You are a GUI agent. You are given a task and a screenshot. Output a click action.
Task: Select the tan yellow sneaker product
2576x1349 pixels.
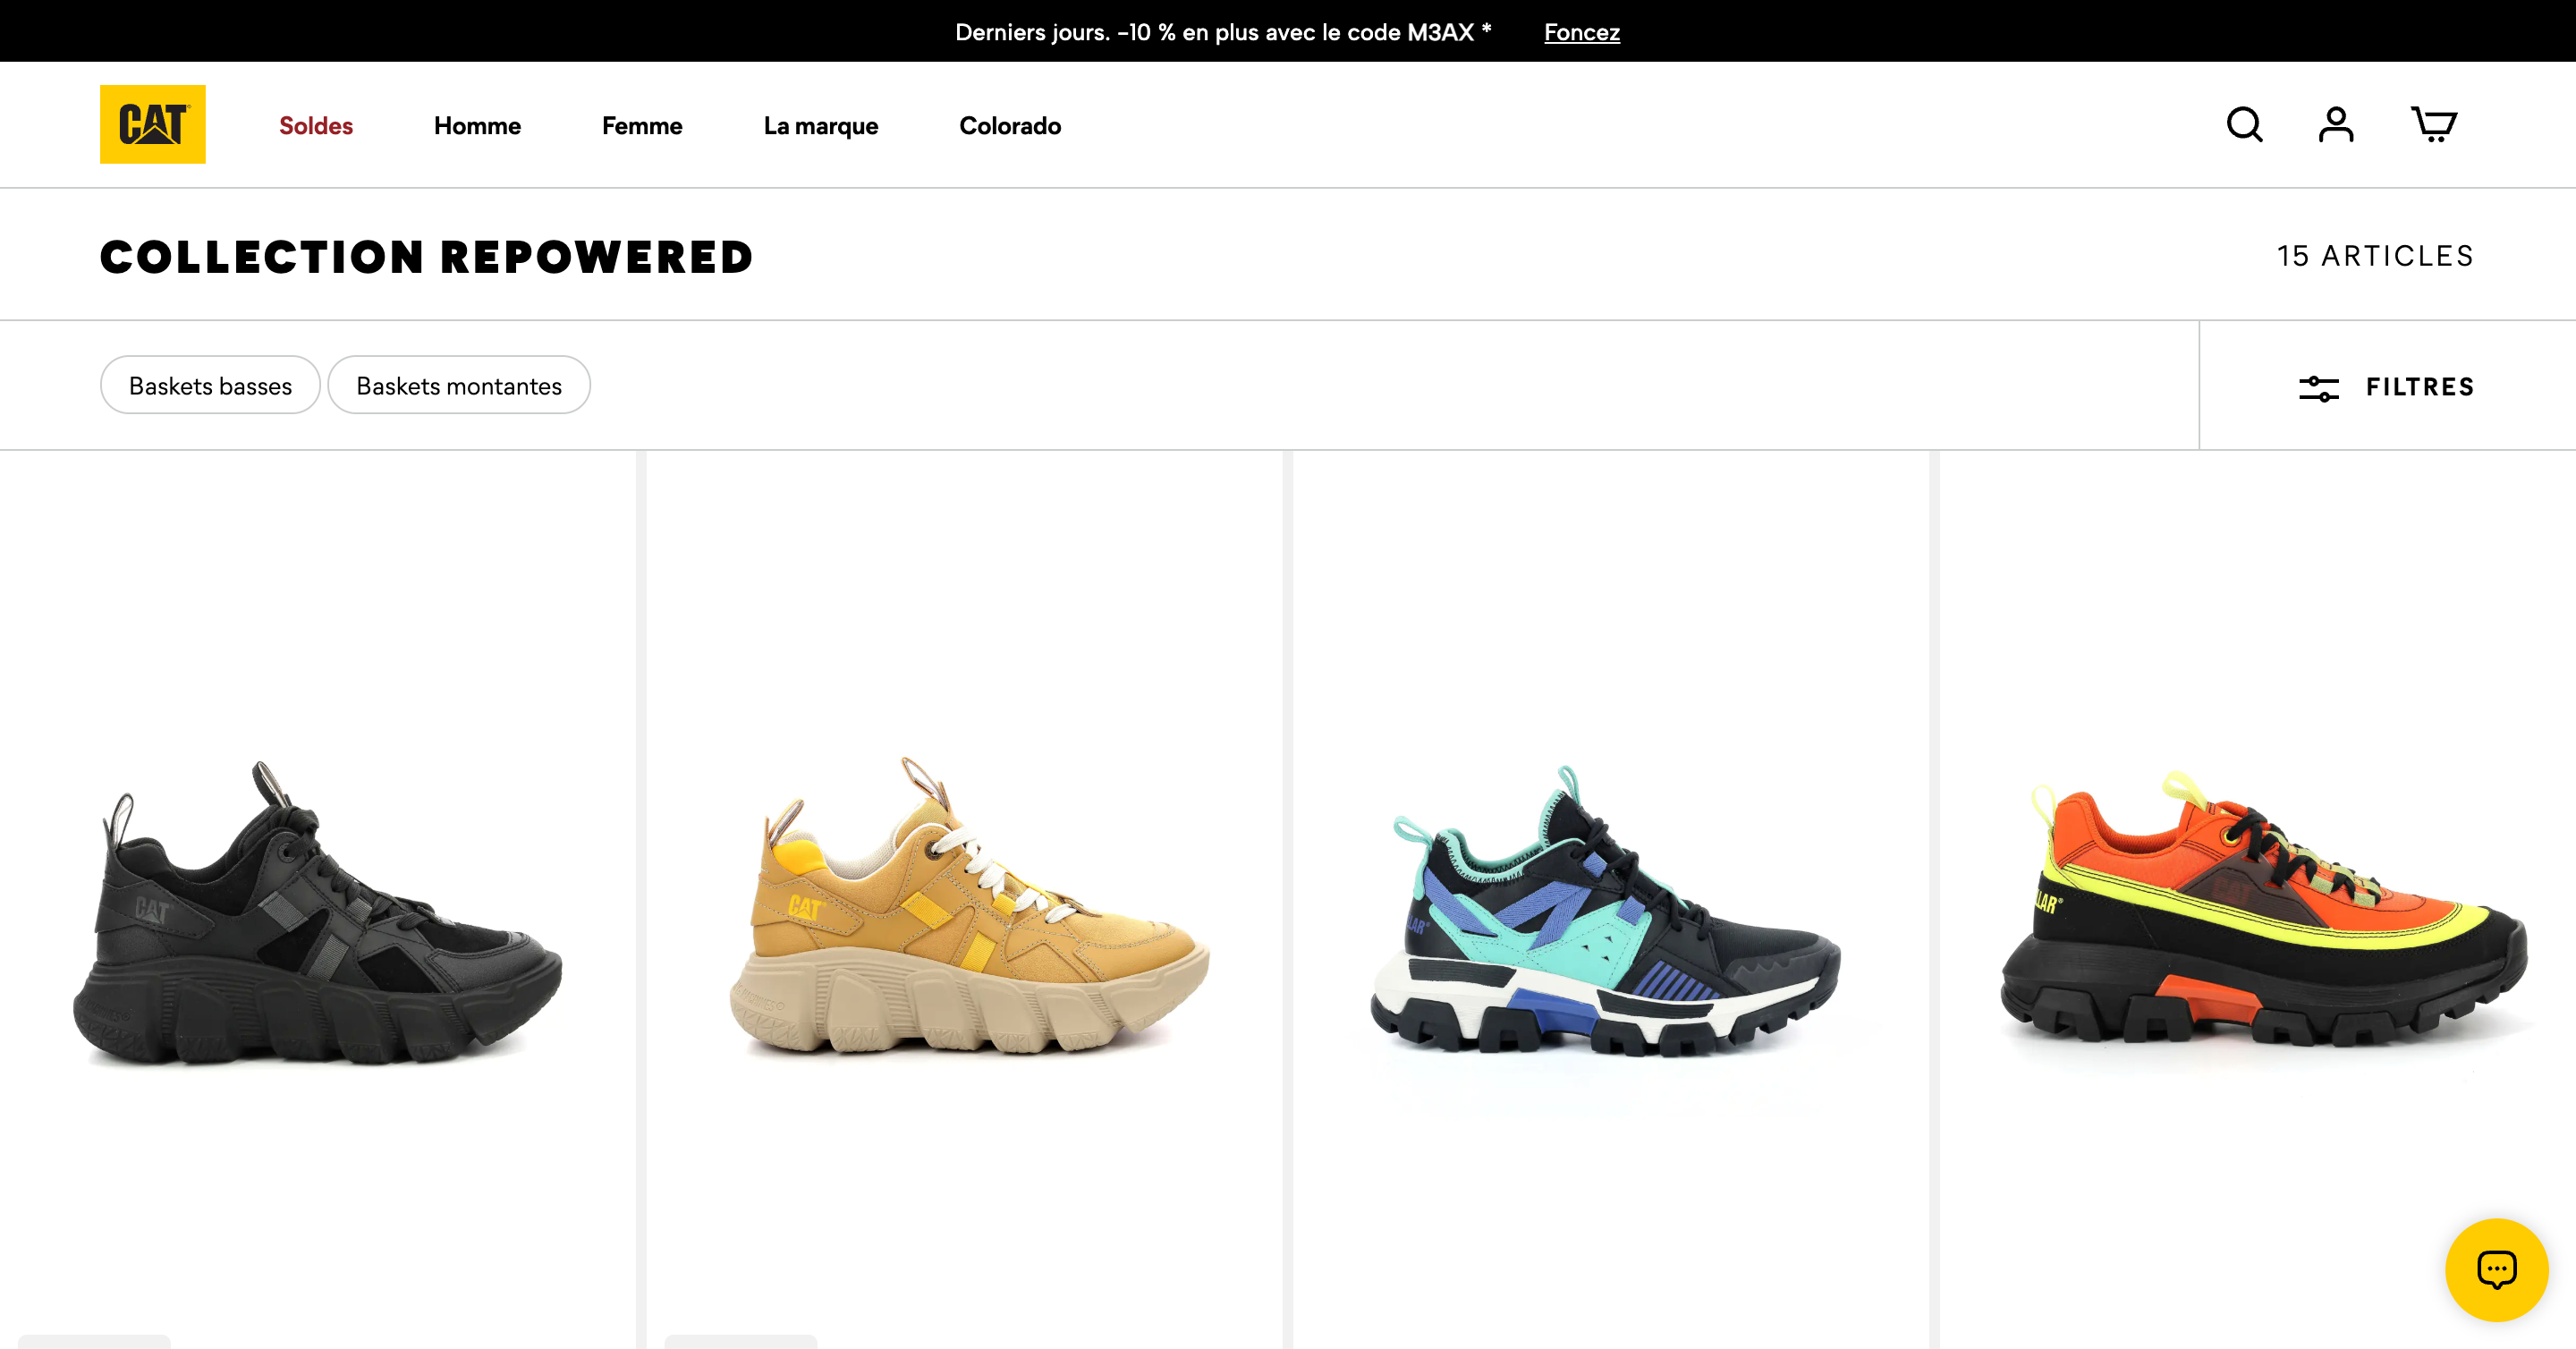pyautogui.click(x=968, y=905)
